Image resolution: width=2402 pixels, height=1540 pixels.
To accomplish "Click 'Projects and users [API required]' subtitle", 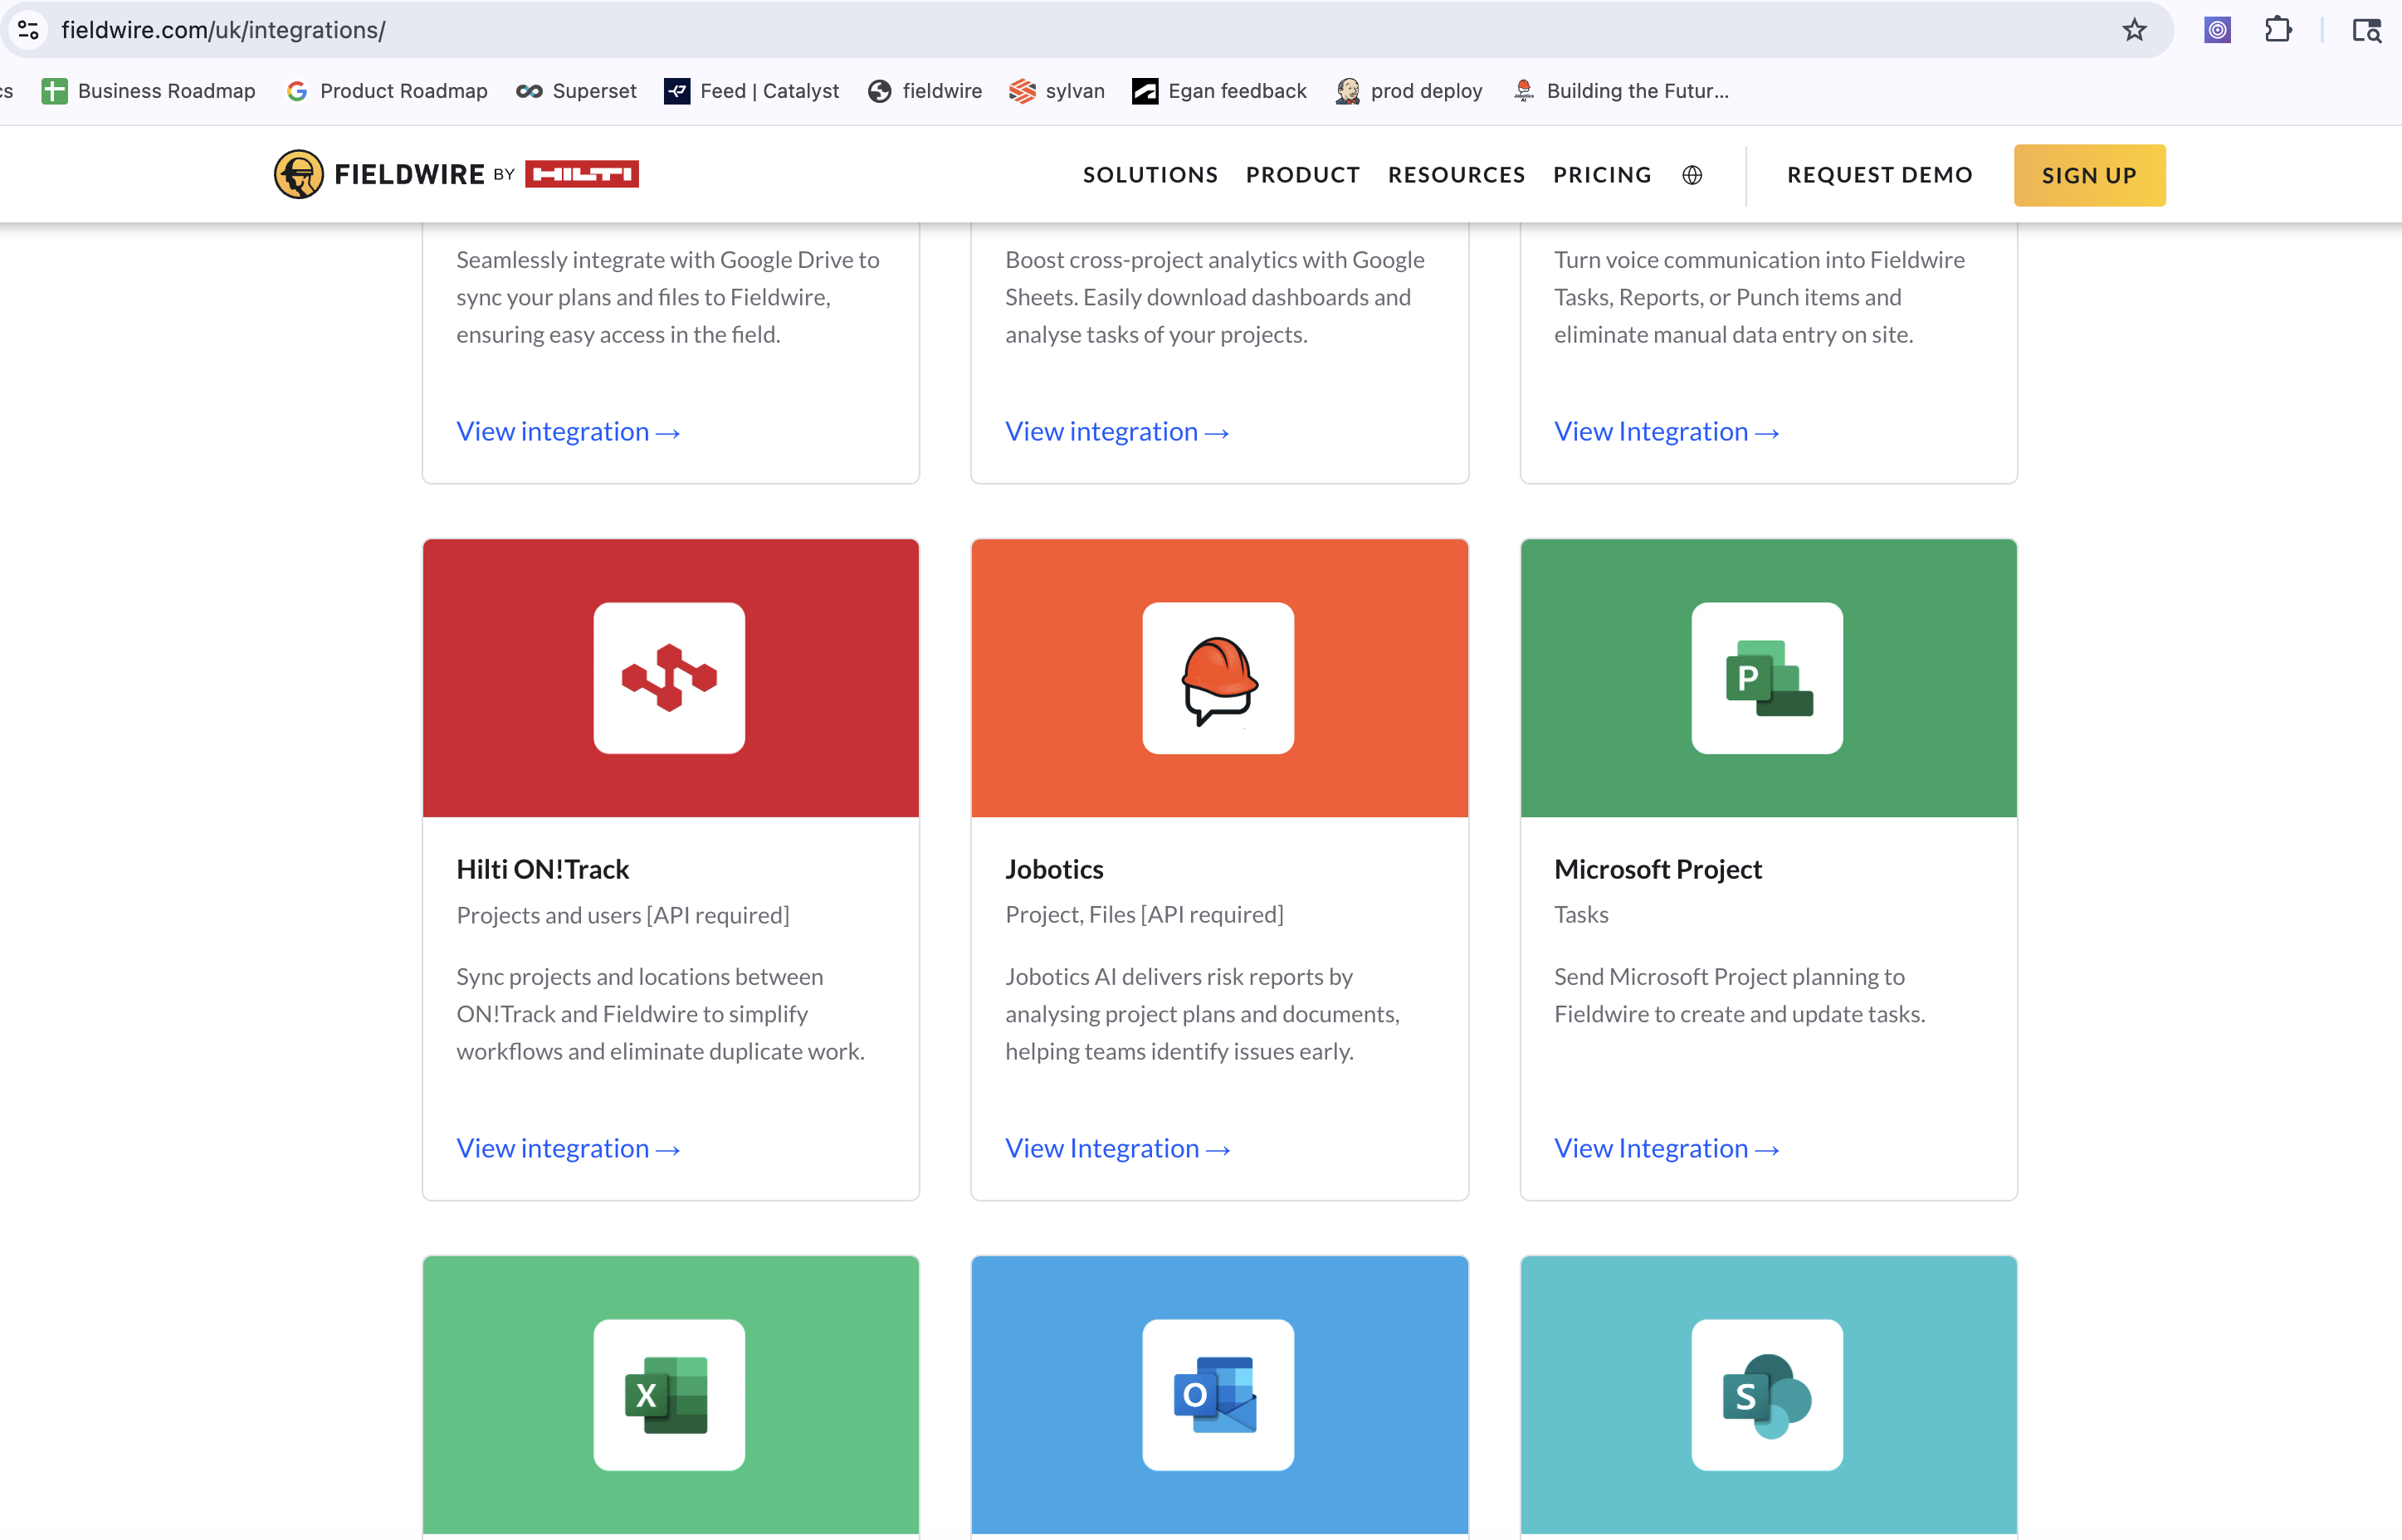I will click(623, 915).
